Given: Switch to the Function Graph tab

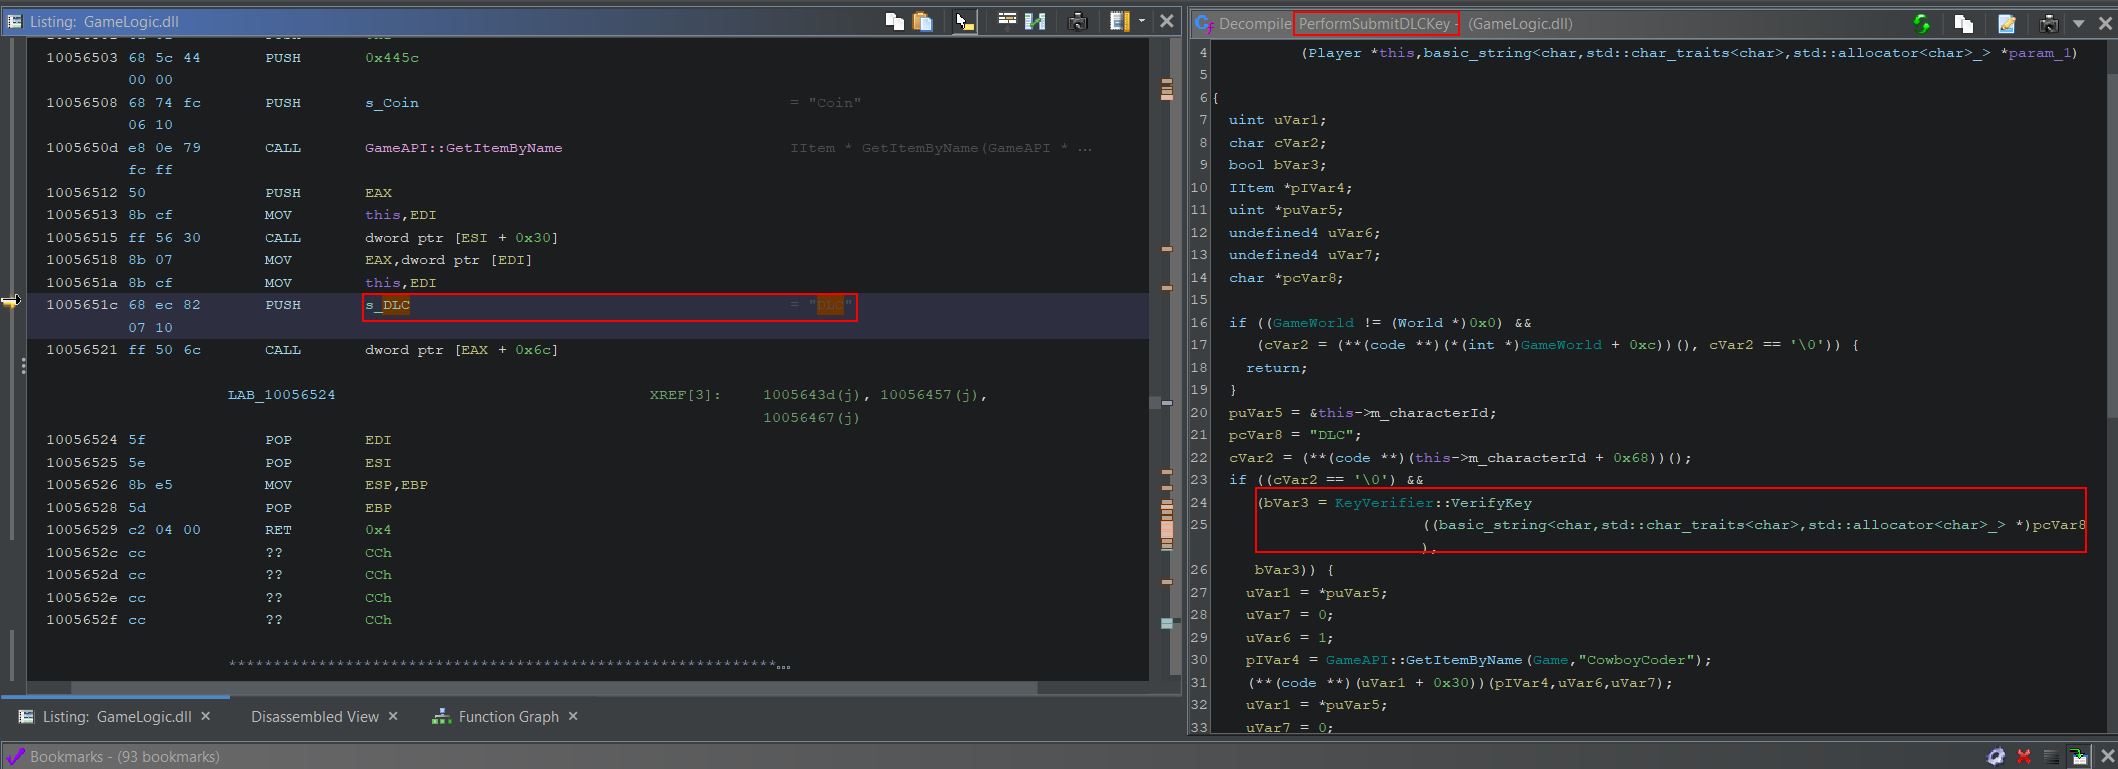Looking at the screenshot, I should tap(508, 716).
